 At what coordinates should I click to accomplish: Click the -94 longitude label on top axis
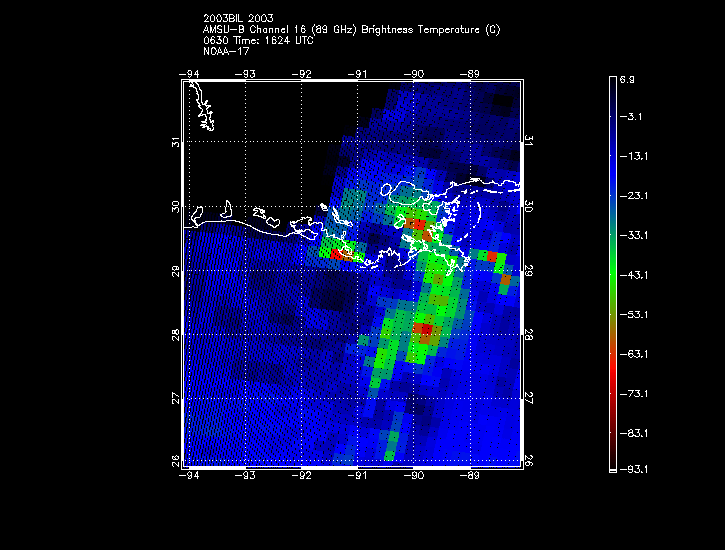pos(189,74)
